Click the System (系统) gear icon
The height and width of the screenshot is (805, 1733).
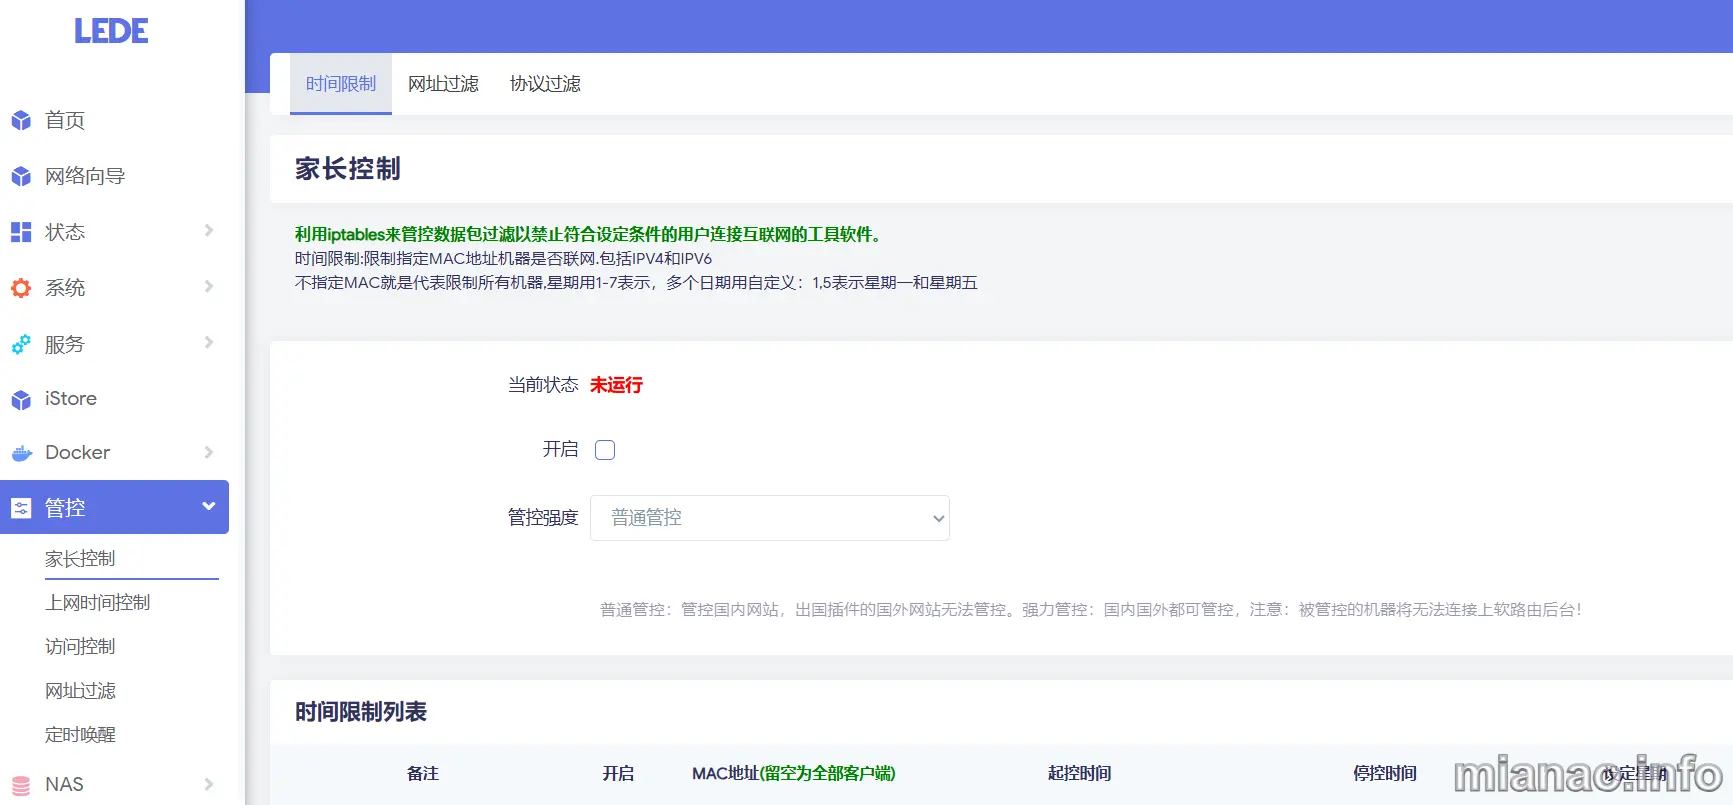coord(21,288)
